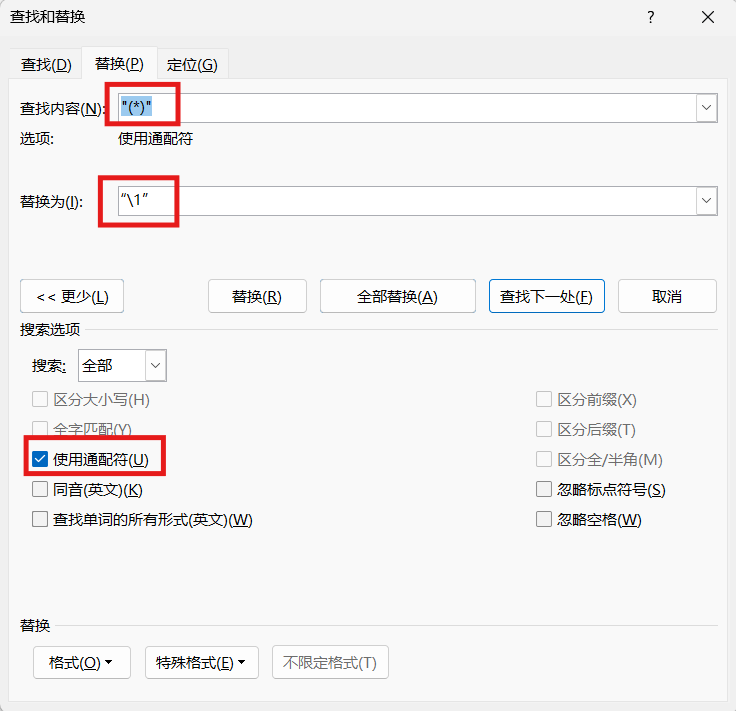
Task: Click the 替换(R) button
Action: pyautogui.click(x=256, y=296)
